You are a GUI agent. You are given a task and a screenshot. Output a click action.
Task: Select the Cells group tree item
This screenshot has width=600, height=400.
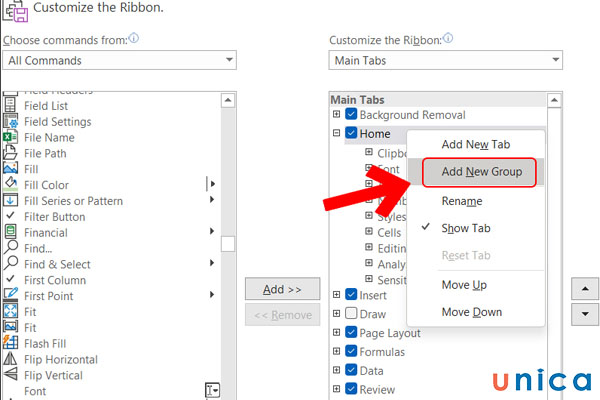pos(389,232)
